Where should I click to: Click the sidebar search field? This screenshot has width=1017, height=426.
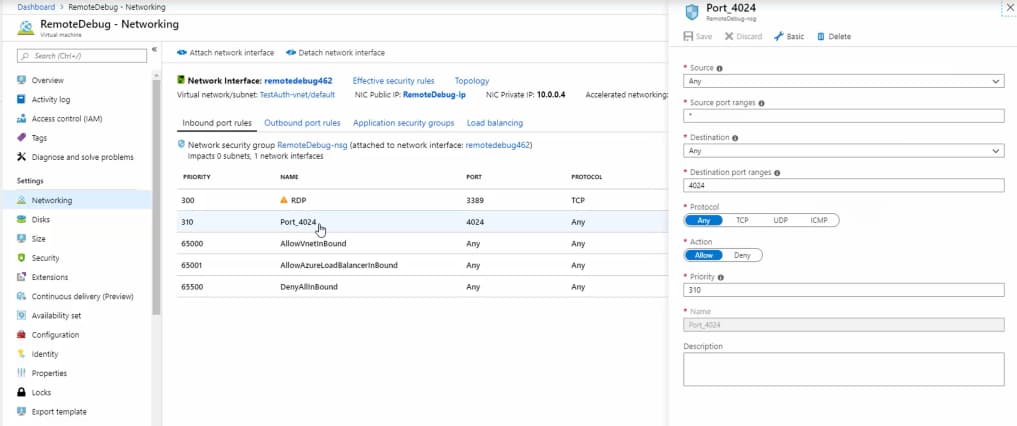click(x=82, y=56)
